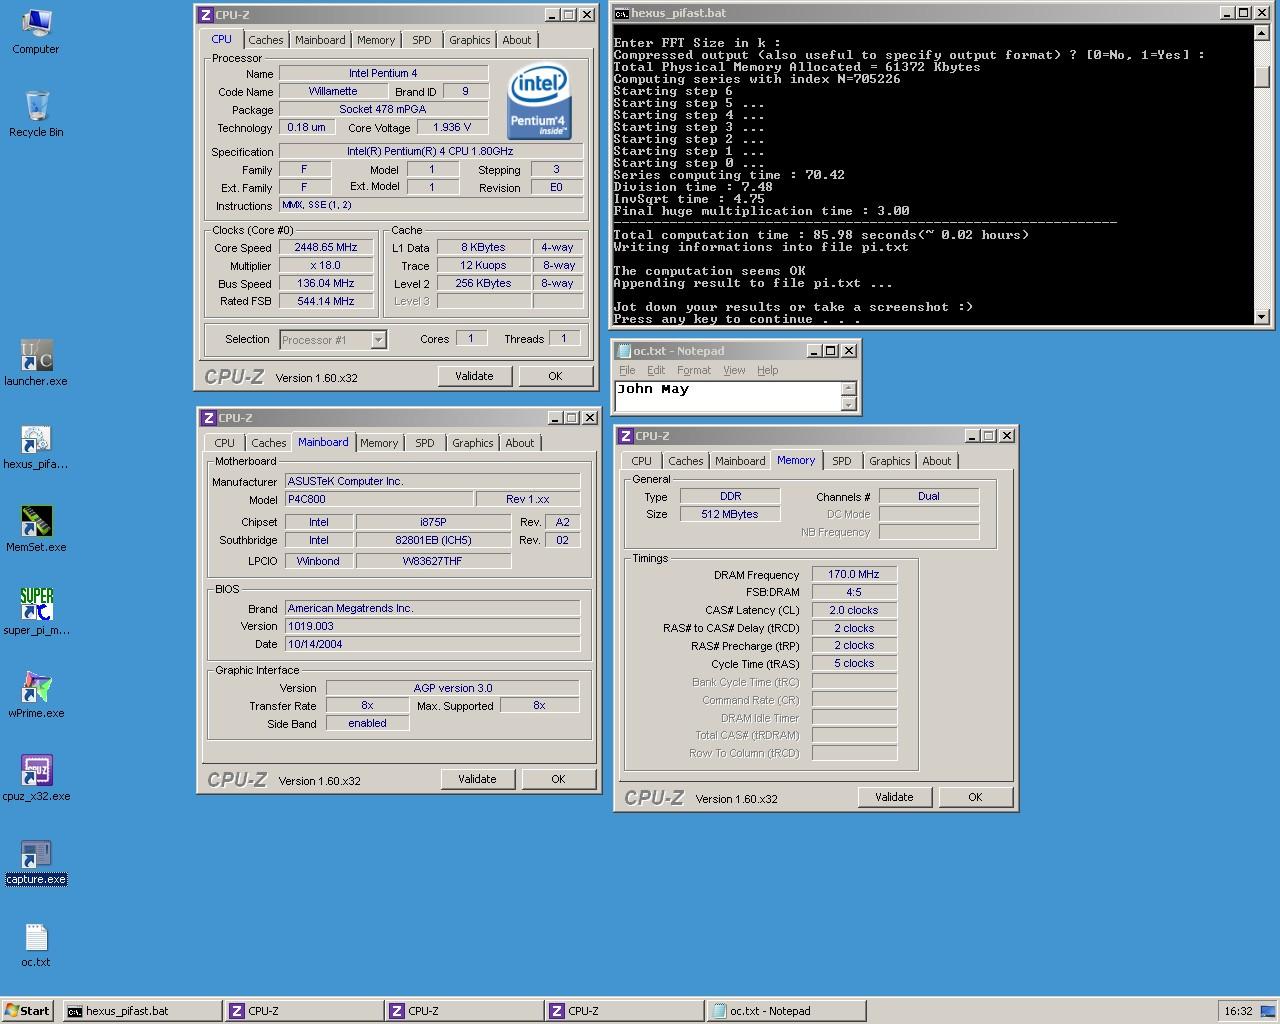Open View menu in Notepad
Screen dimensions: 1280x1024
(734, 370)
